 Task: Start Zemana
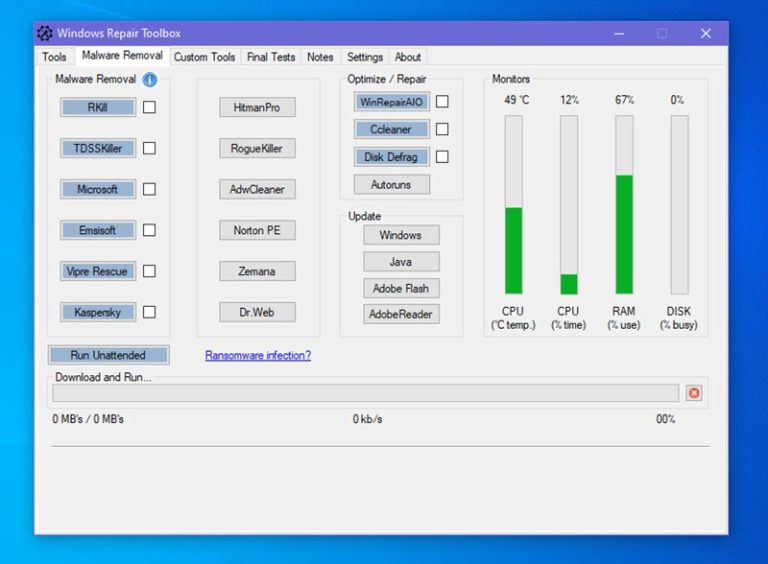257,271
